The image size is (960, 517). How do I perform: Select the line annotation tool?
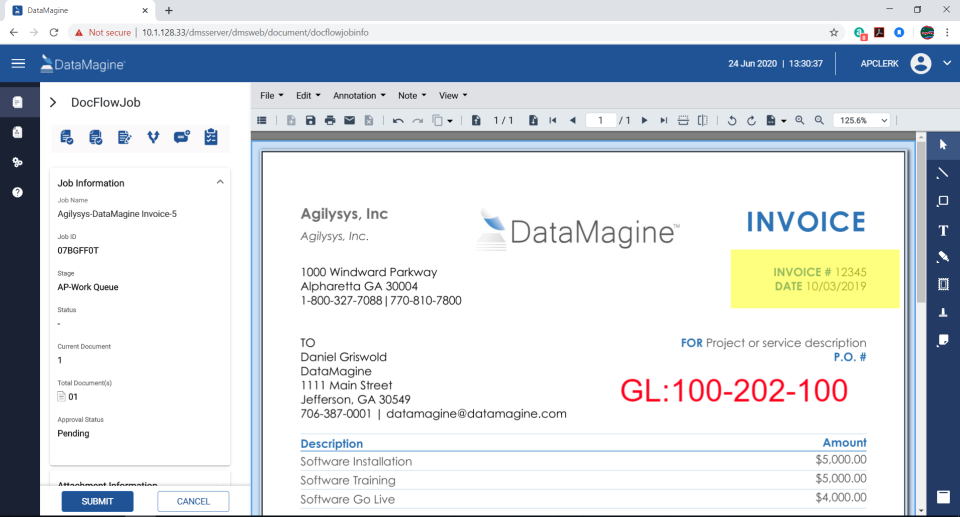click(x=943, y=173)
